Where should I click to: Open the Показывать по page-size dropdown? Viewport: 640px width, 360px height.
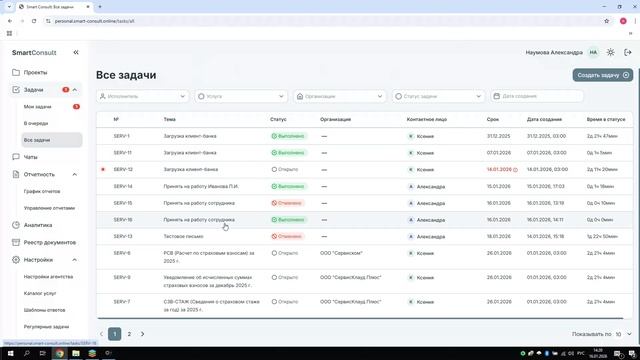623,334
